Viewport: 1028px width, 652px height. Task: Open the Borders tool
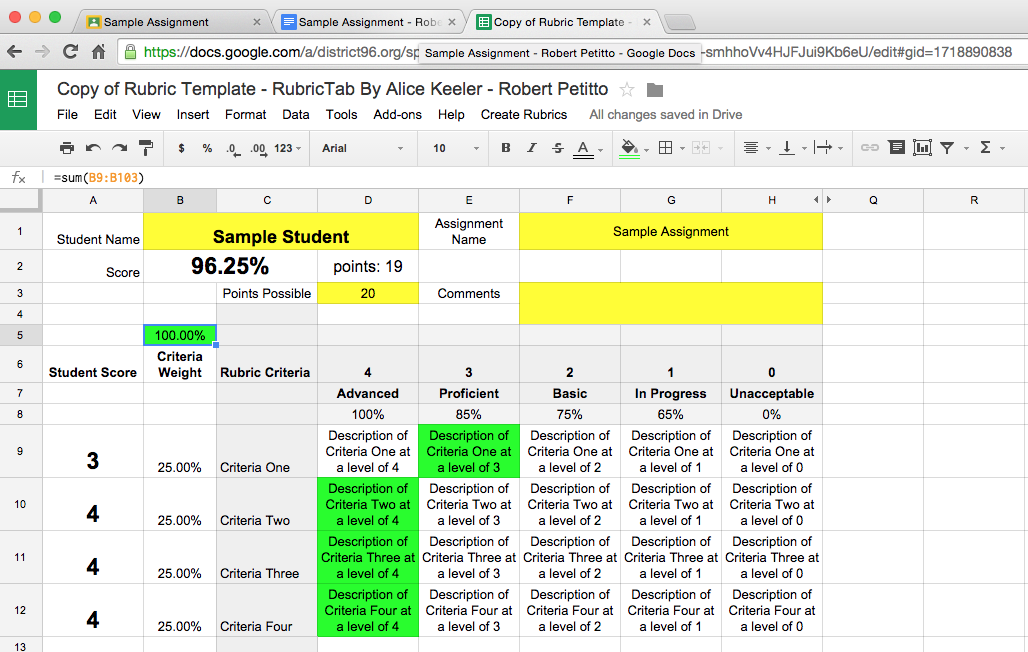tap(665, 148)
